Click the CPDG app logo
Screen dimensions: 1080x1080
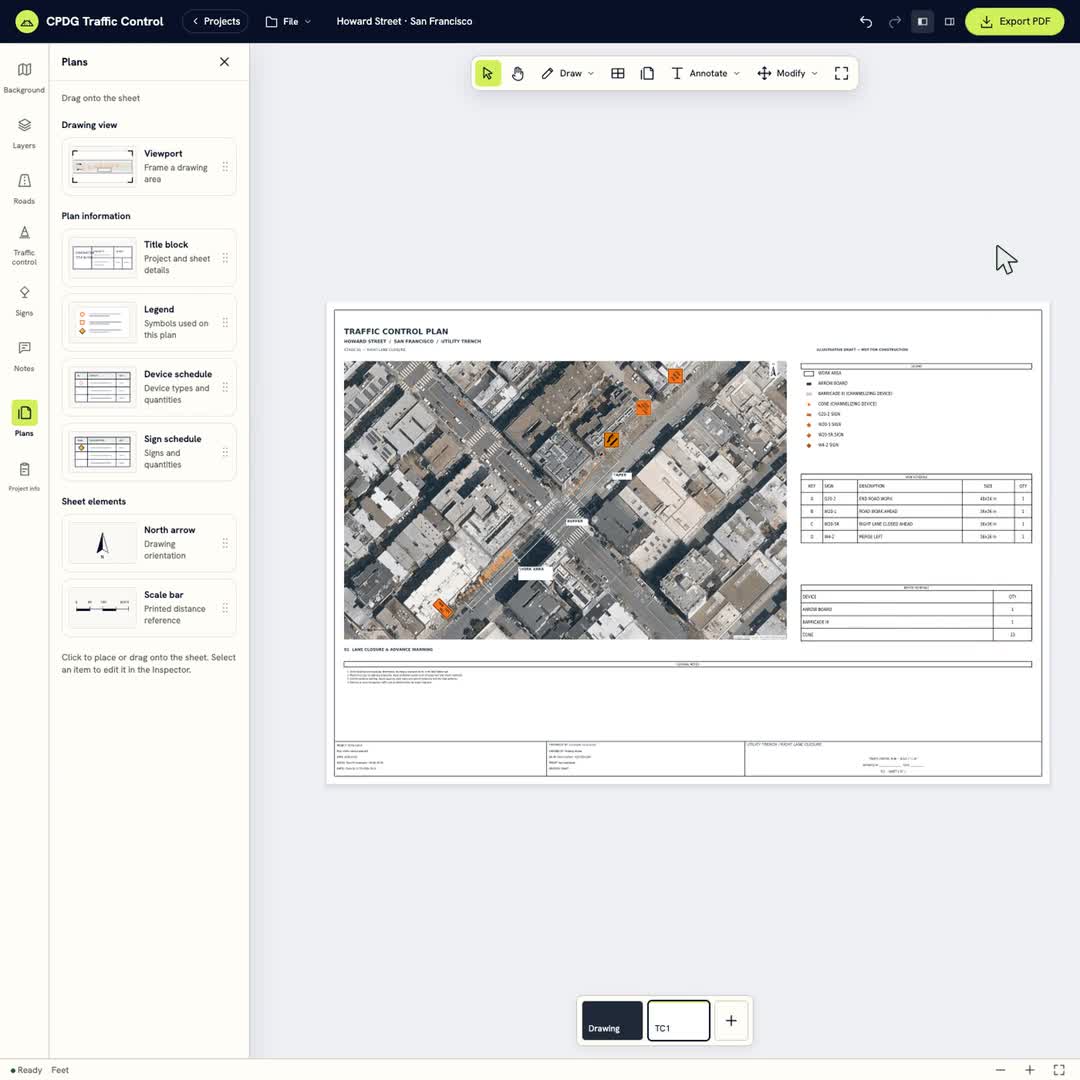(x=27, y=22)
